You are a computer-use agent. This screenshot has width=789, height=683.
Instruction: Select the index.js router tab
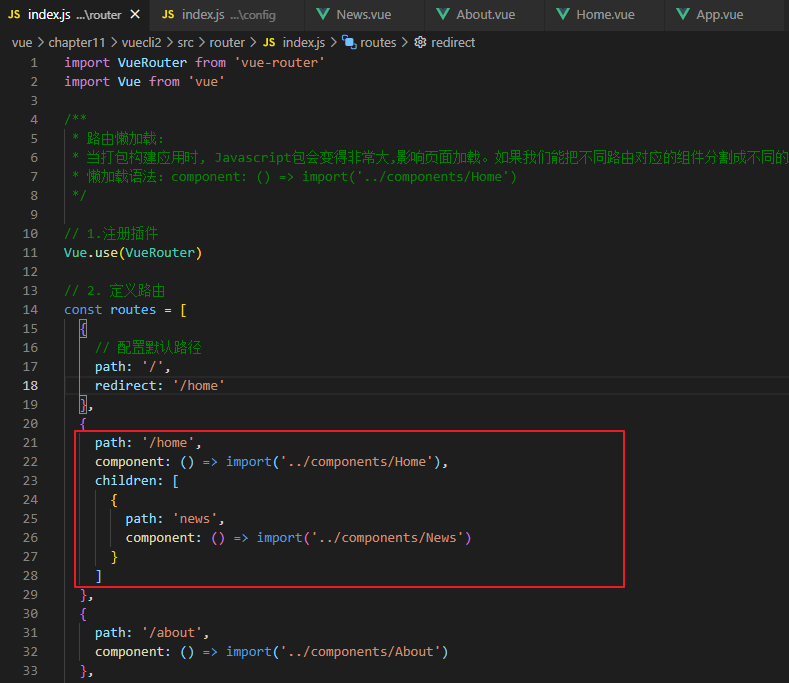coord(74,15)
